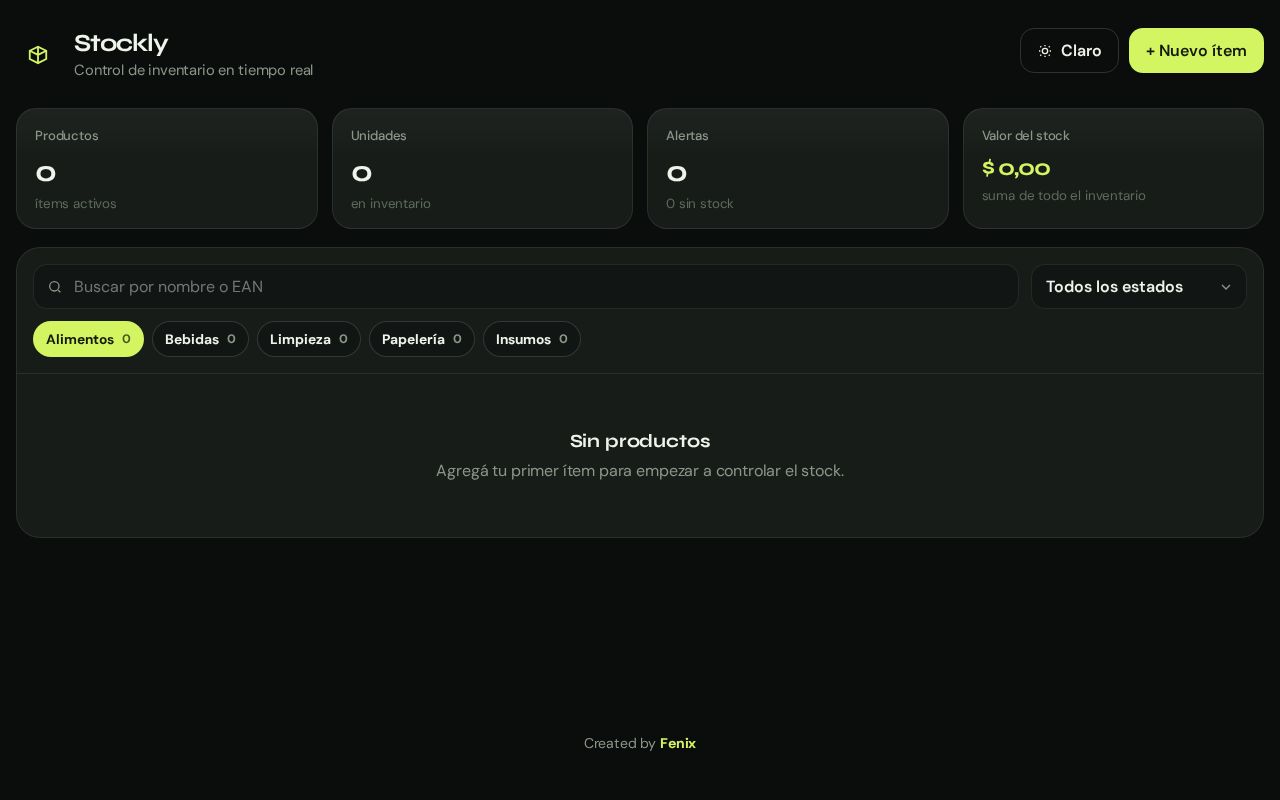Click "Agregá tu primer ítem" message
This screenshot has height=800, width=1280.
640,471
